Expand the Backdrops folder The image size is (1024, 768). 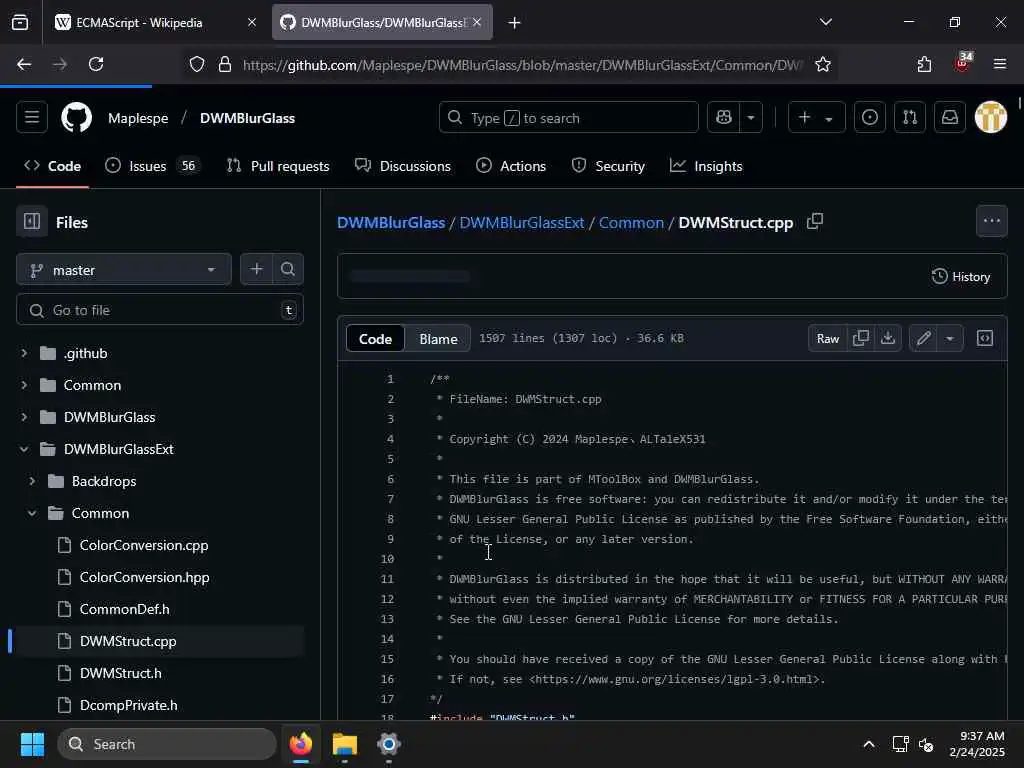(x=32, y=481)
